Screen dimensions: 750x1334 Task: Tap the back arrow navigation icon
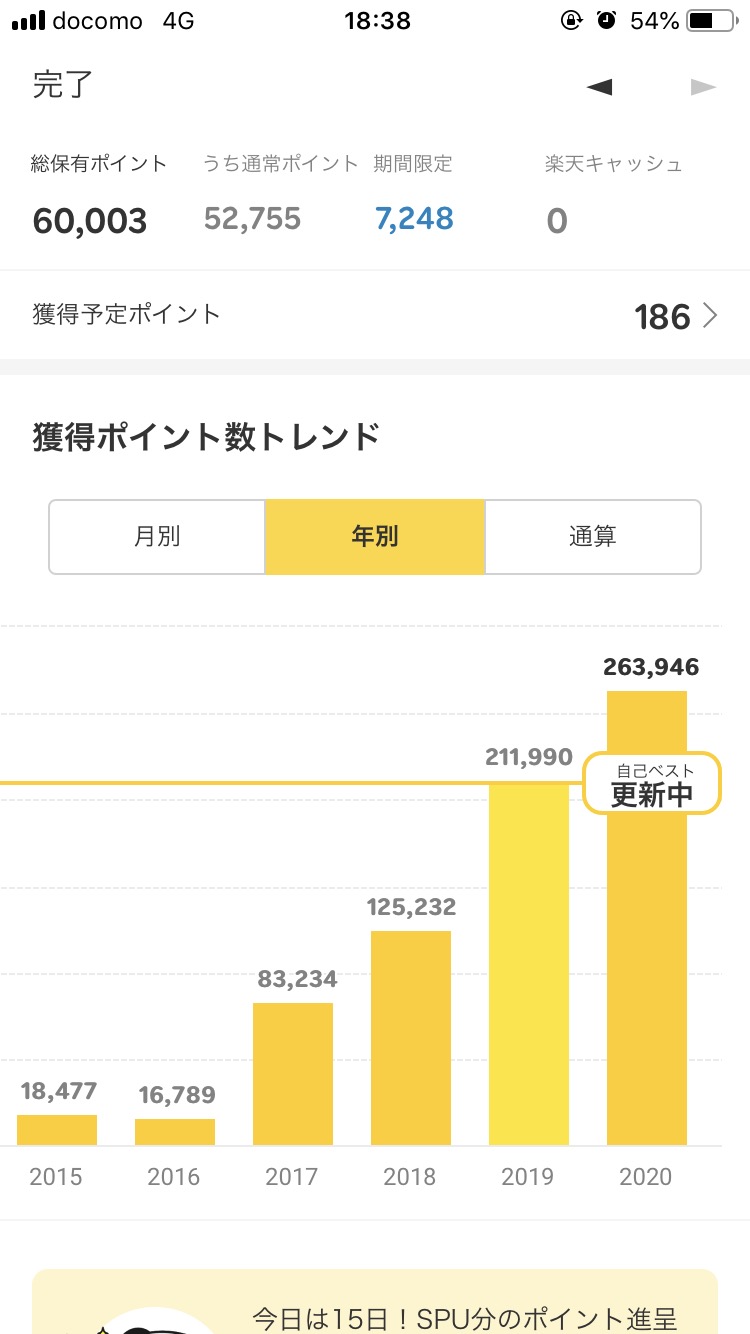point(600,87)
